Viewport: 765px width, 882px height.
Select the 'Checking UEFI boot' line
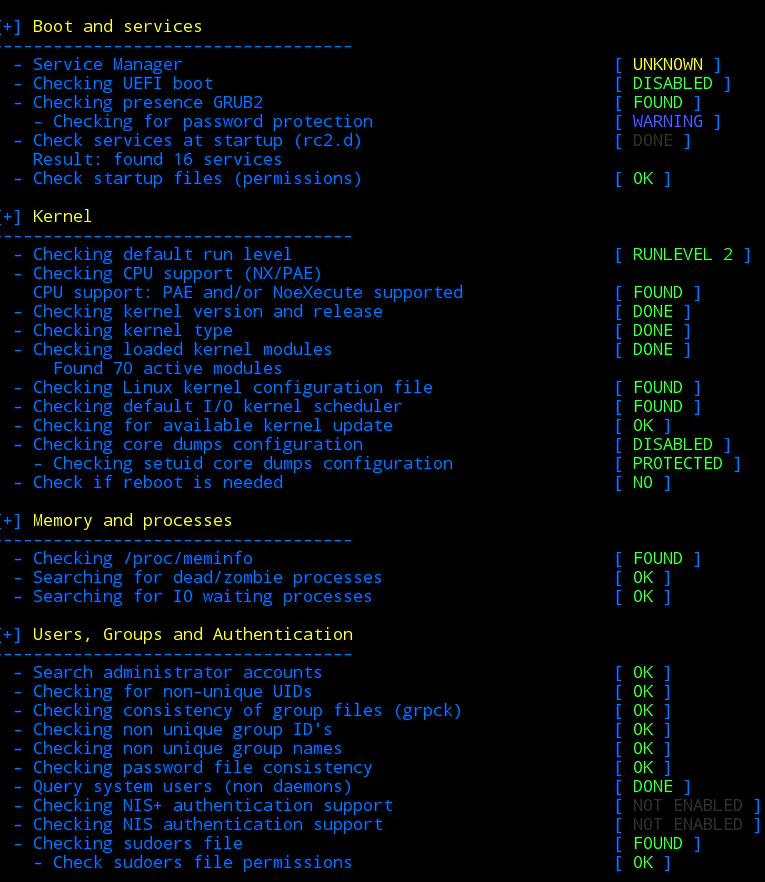click(x=123, y=84)
